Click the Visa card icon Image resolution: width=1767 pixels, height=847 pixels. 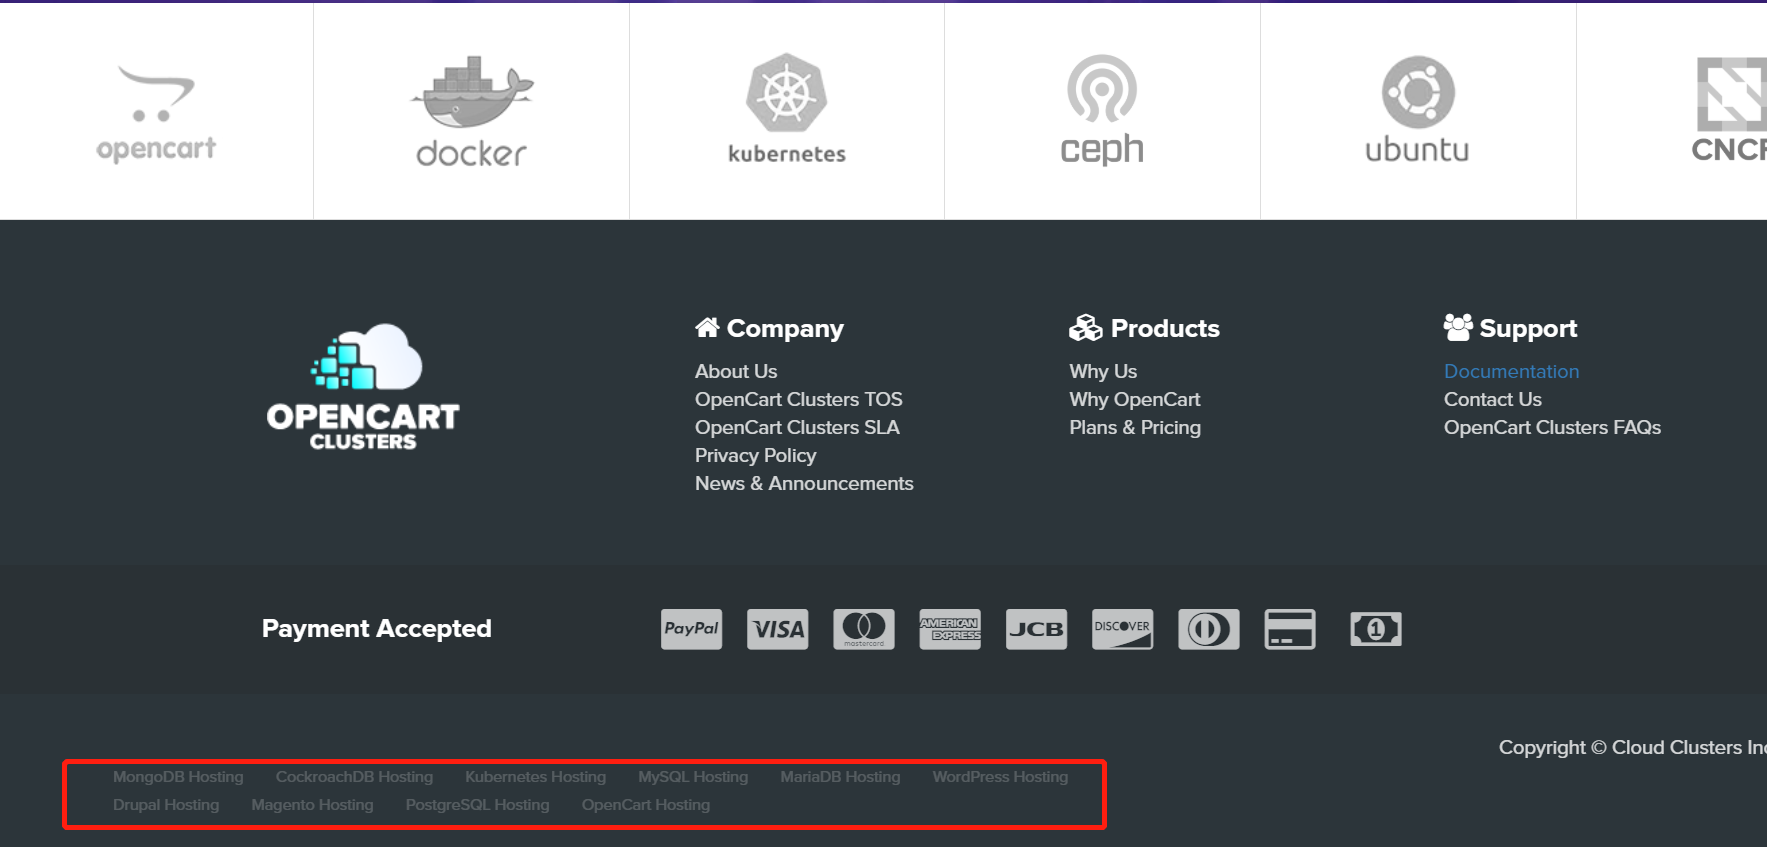click(x=778, y=629)
